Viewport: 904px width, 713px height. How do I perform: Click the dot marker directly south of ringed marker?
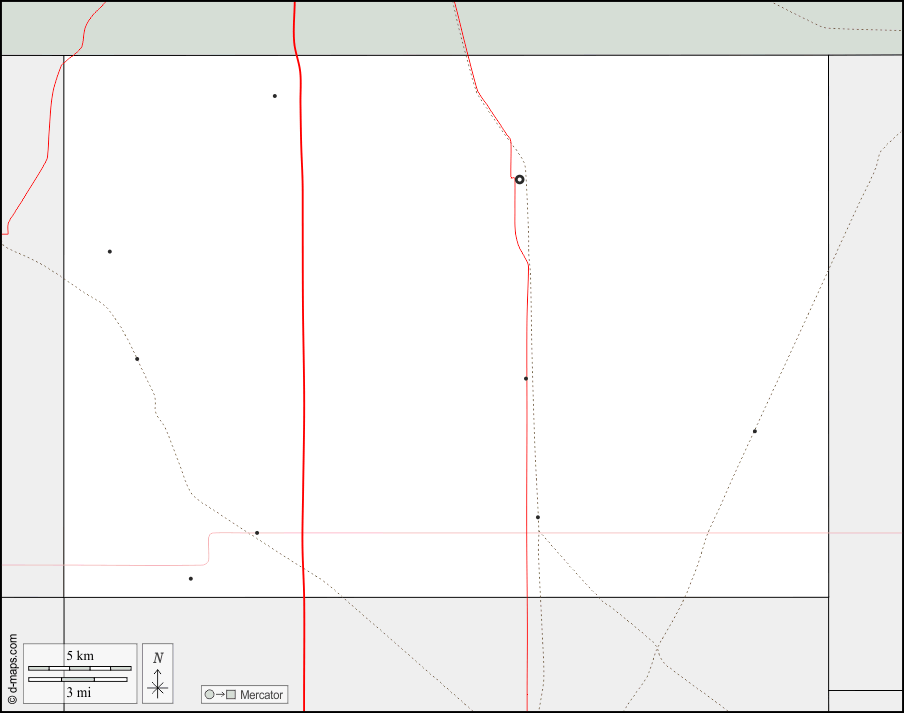pos(526,378)
